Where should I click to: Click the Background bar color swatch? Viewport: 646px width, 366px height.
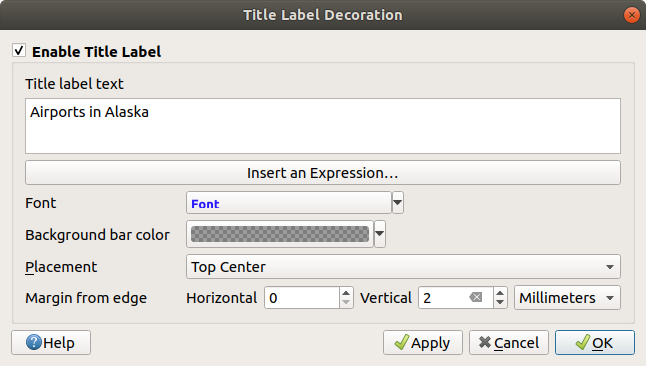280,234
